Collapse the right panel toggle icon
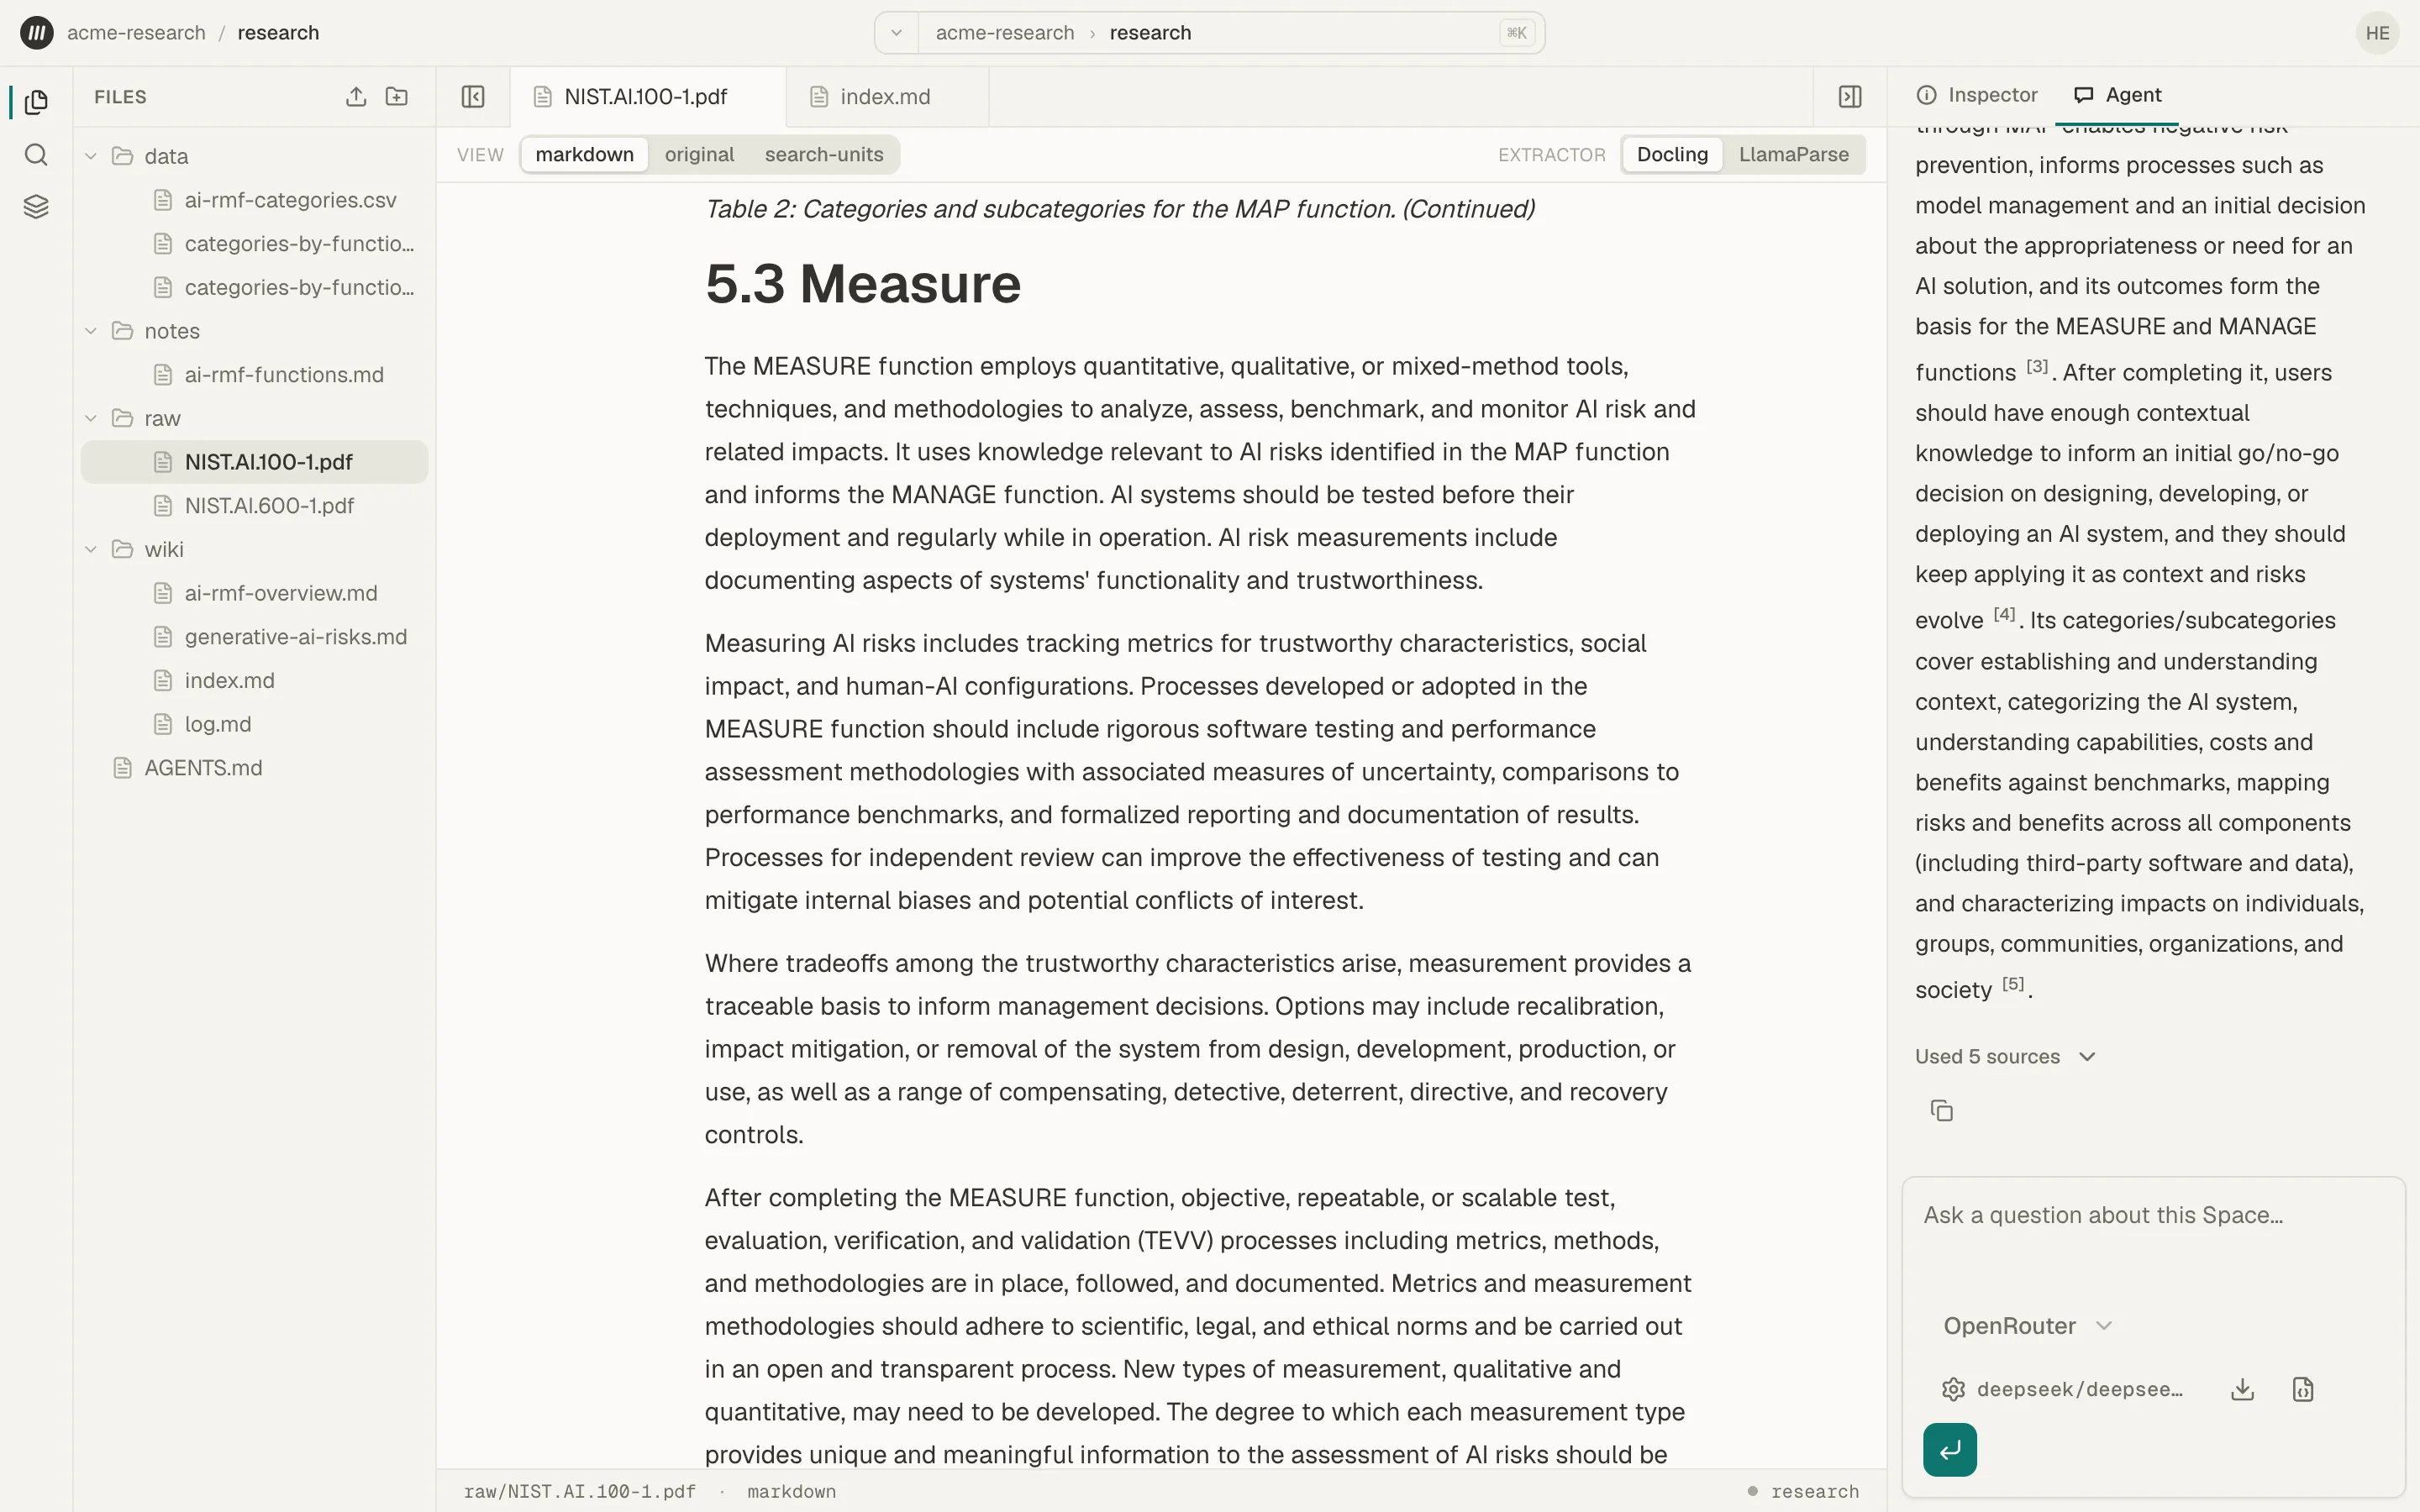 point(1850,97)
